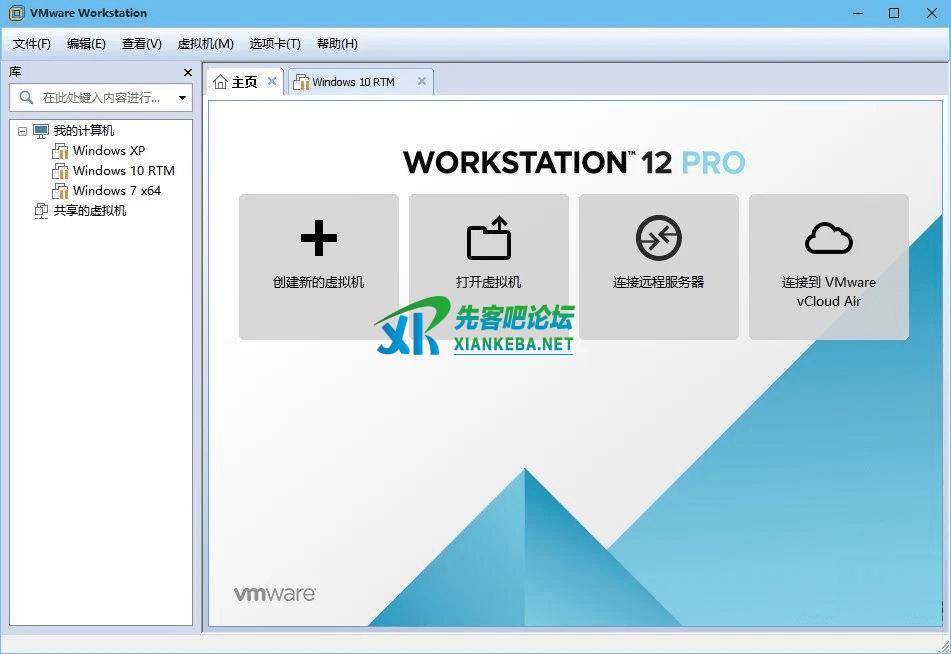951x654 pixels.
Task: Open the 帮助(H) menu
Action: pos(337,44)
